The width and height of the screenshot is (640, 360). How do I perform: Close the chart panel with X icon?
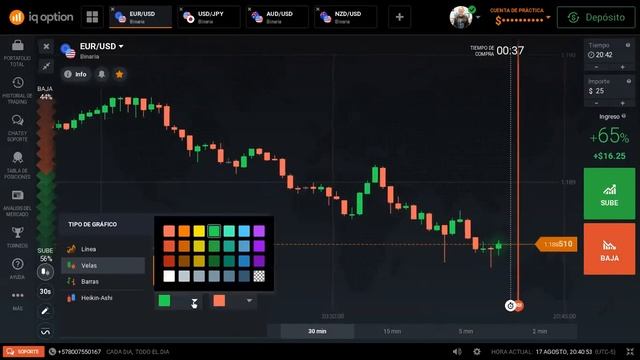point(46,47)
